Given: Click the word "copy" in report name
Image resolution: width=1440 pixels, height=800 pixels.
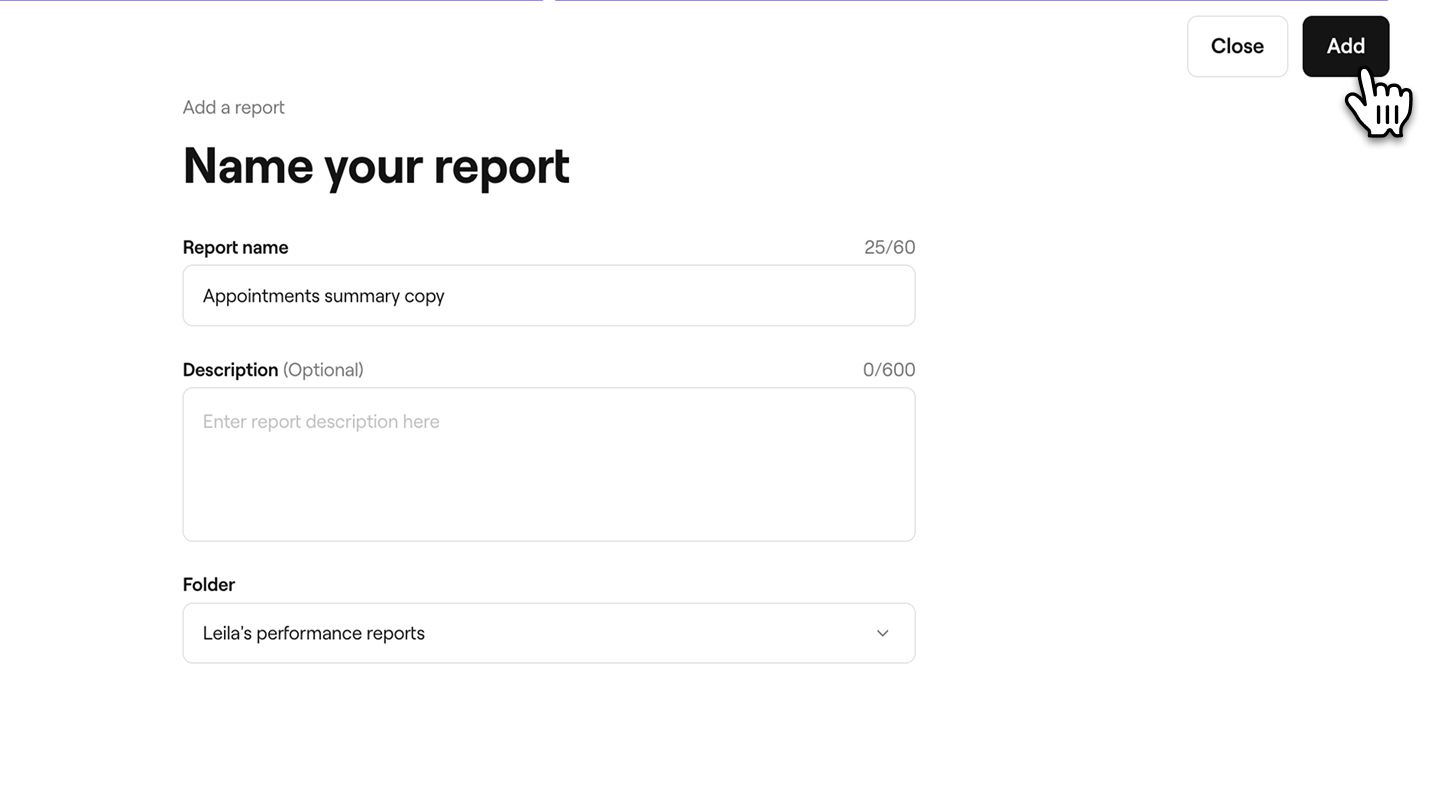Looking at the screenshot, I should click(424, 297).
